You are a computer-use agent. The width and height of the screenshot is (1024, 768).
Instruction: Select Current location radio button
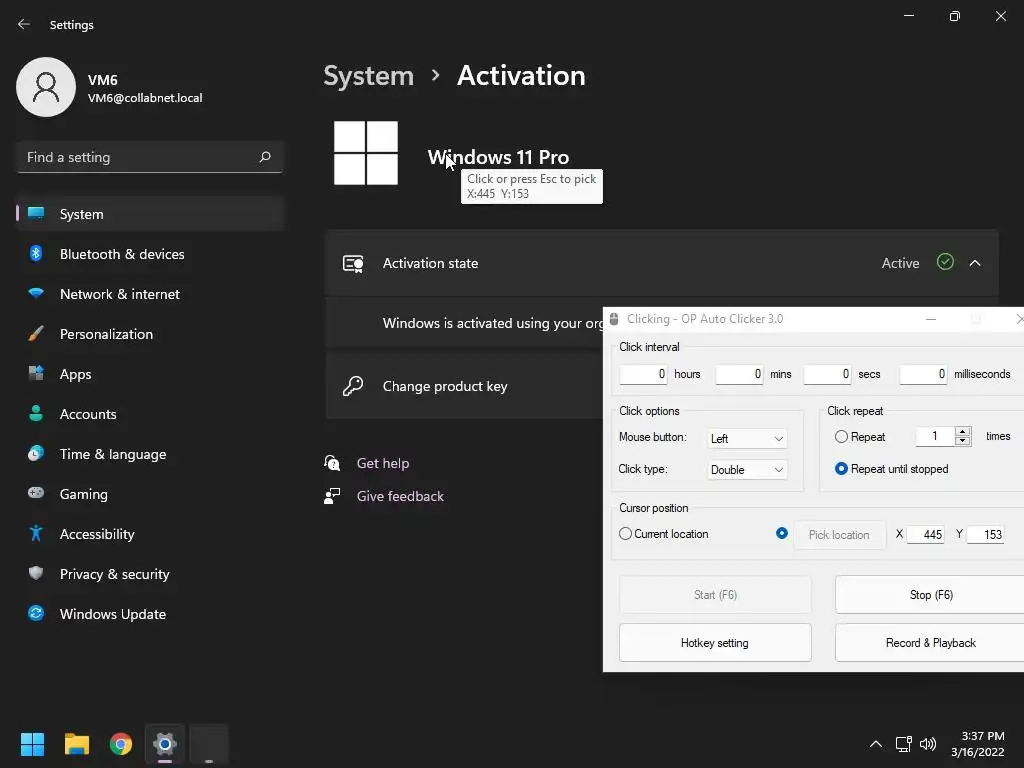tap(625, 534)
